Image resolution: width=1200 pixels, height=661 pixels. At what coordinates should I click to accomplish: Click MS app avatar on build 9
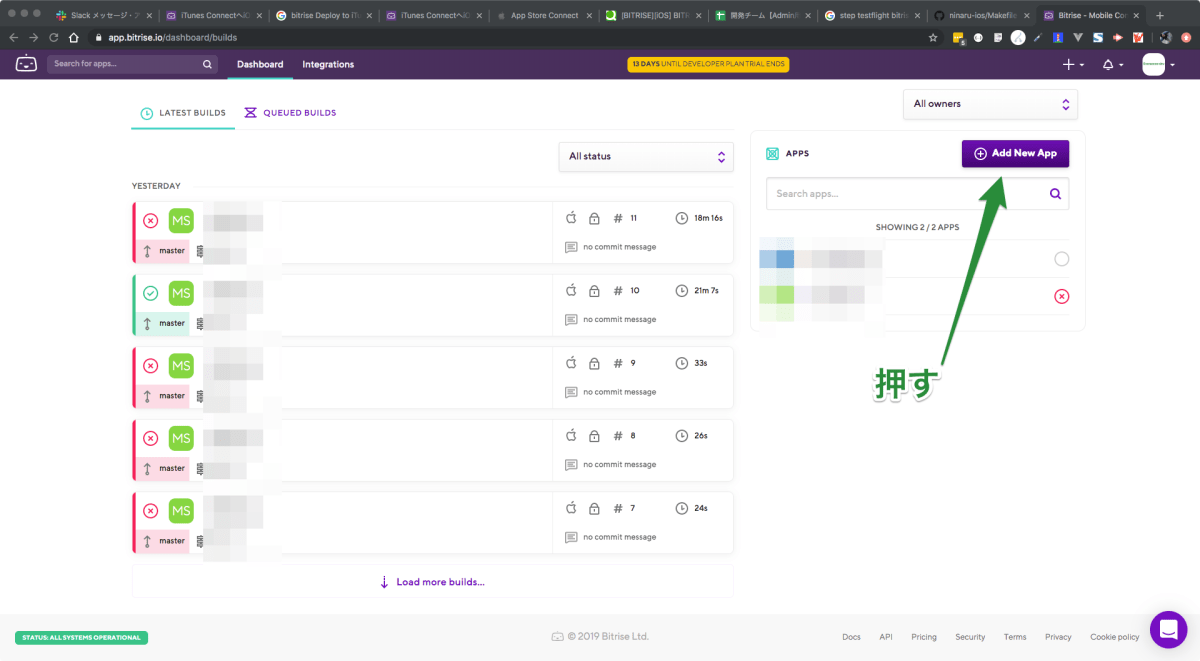click(181, 366)
